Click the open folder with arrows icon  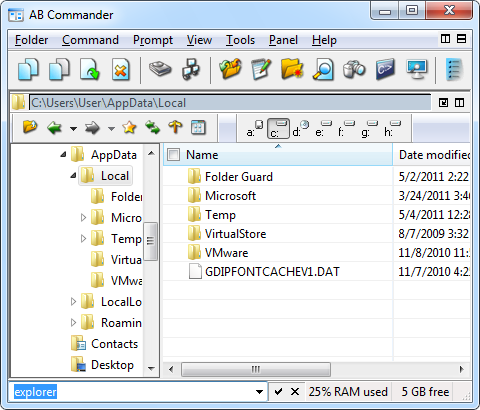click(x=230, y=69)
